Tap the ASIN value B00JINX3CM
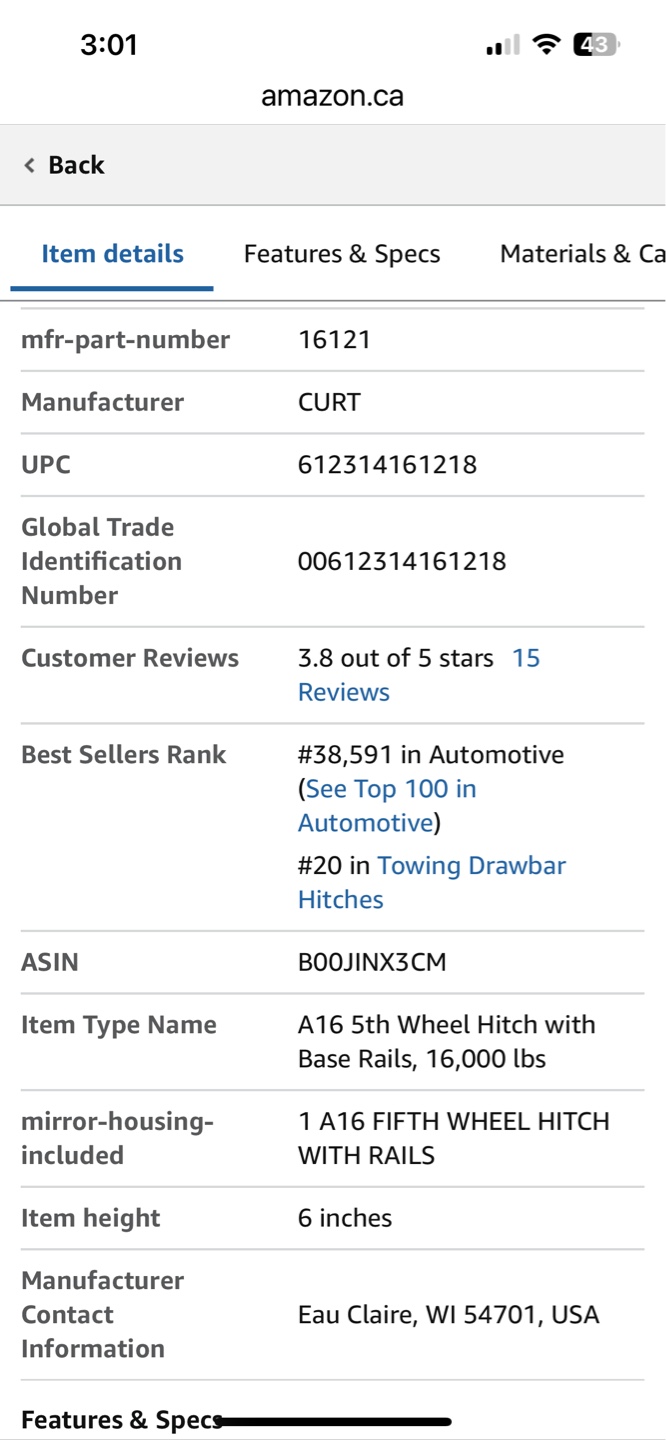Viewport: 666px width, 1440px height. pyautogui.click(x=372, y=963)
